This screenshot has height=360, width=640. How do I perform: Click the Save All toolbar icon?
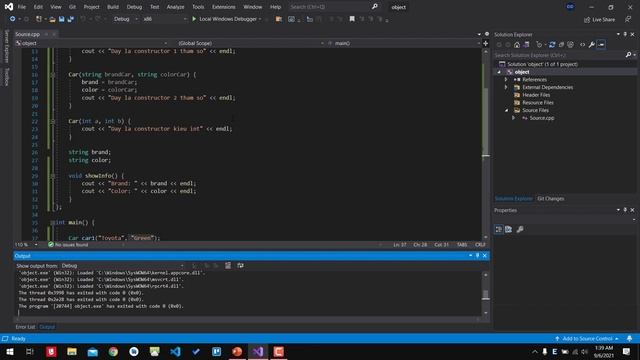[71, 19]
